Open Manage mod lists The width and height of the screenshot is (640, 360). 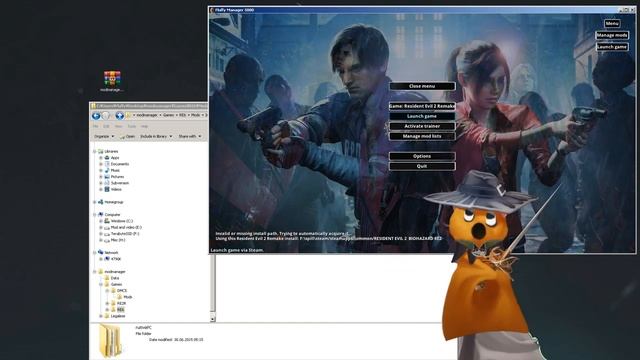coord(422,136)
